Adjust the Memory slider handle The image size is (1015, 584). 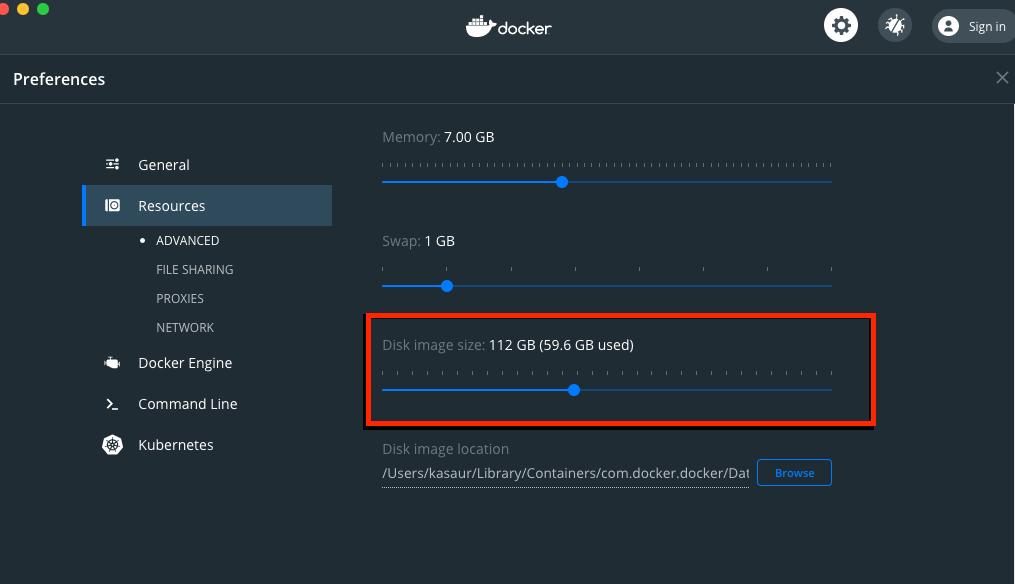point(561,182)
